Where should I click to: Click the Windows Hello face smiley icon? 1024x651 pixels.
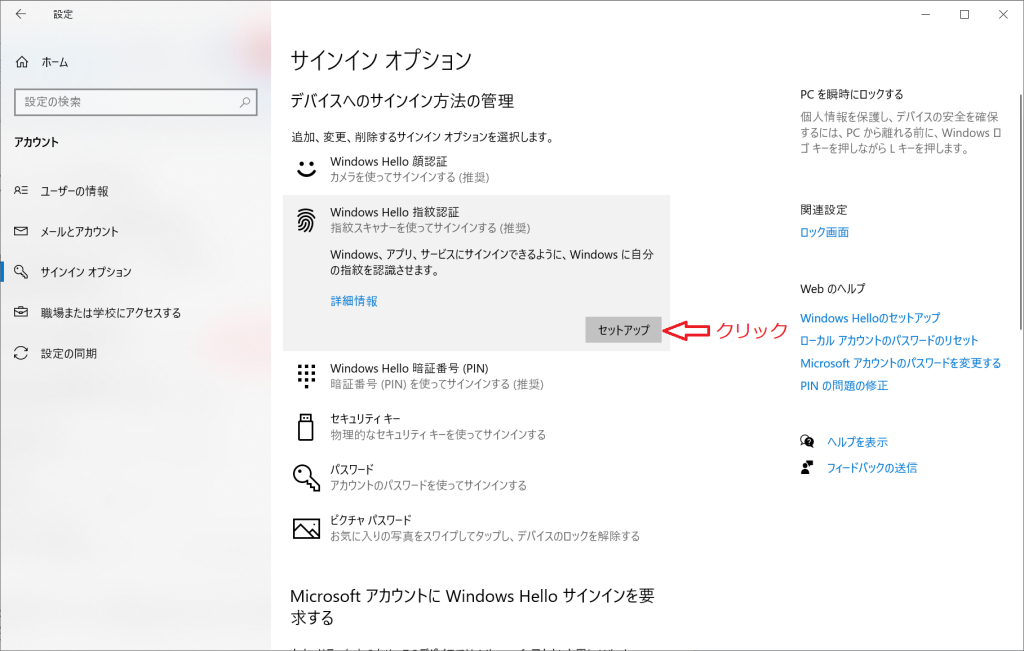tap(306, 168)
